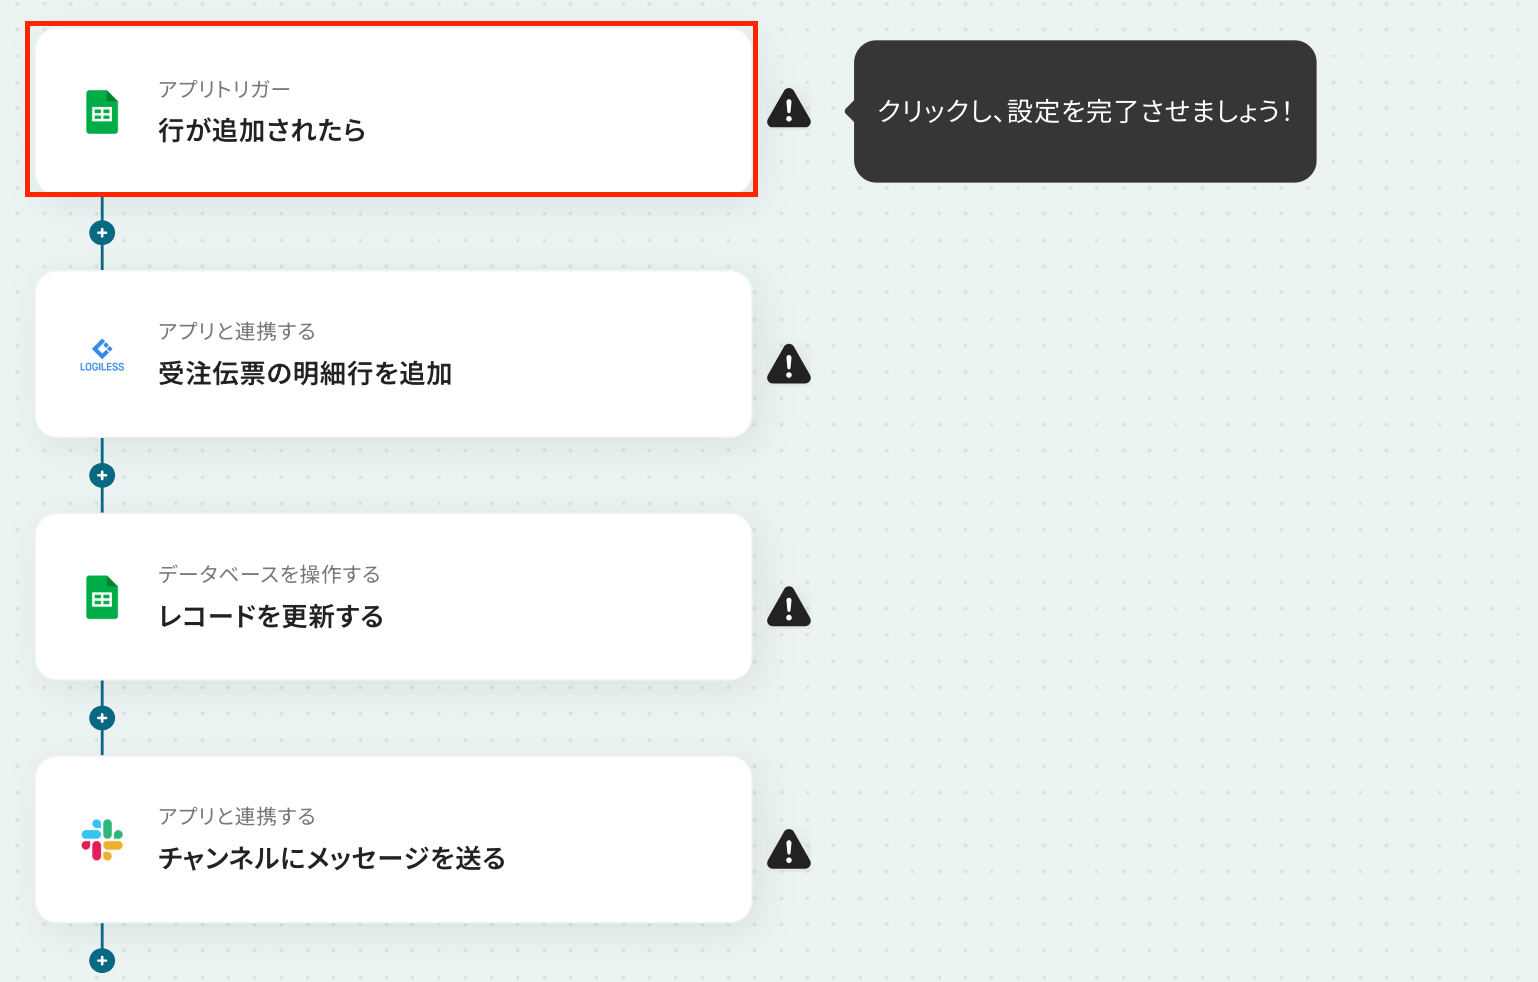
Task: Click the warning icon beside 行が追加されたら
Action: coord(789,108)
